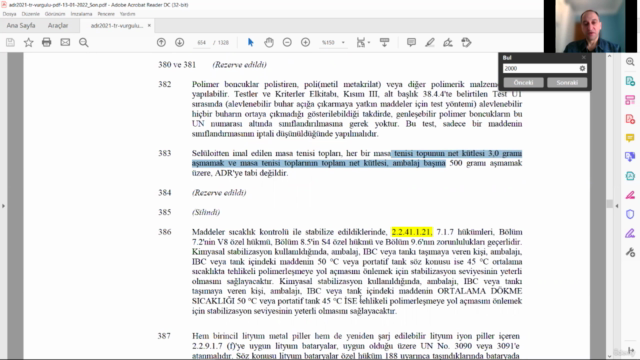Open Export PDF in the right pane

pyautogui.click(x=630, y=81)
